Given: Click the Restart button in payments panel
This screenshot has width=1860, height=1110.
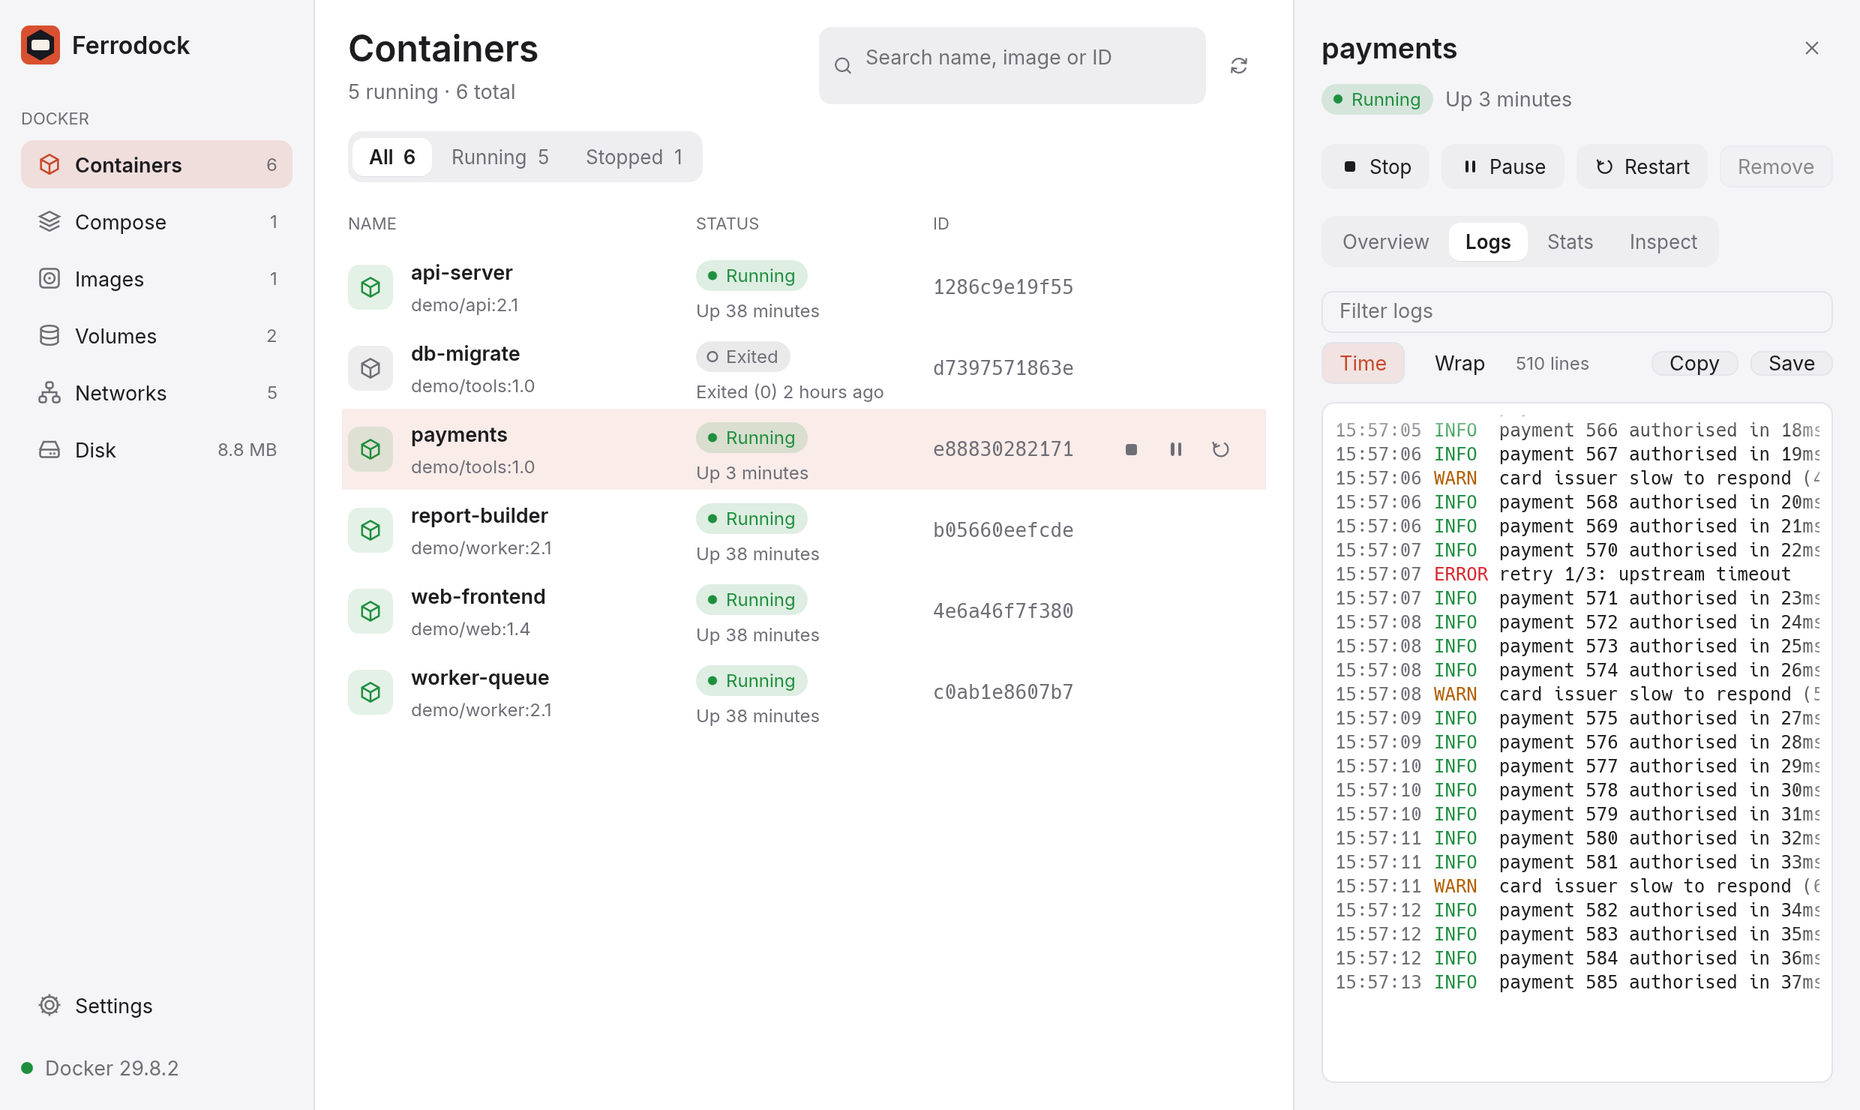Looking at the screenshot, I should pyautogui.click(x=1642, y=167).
